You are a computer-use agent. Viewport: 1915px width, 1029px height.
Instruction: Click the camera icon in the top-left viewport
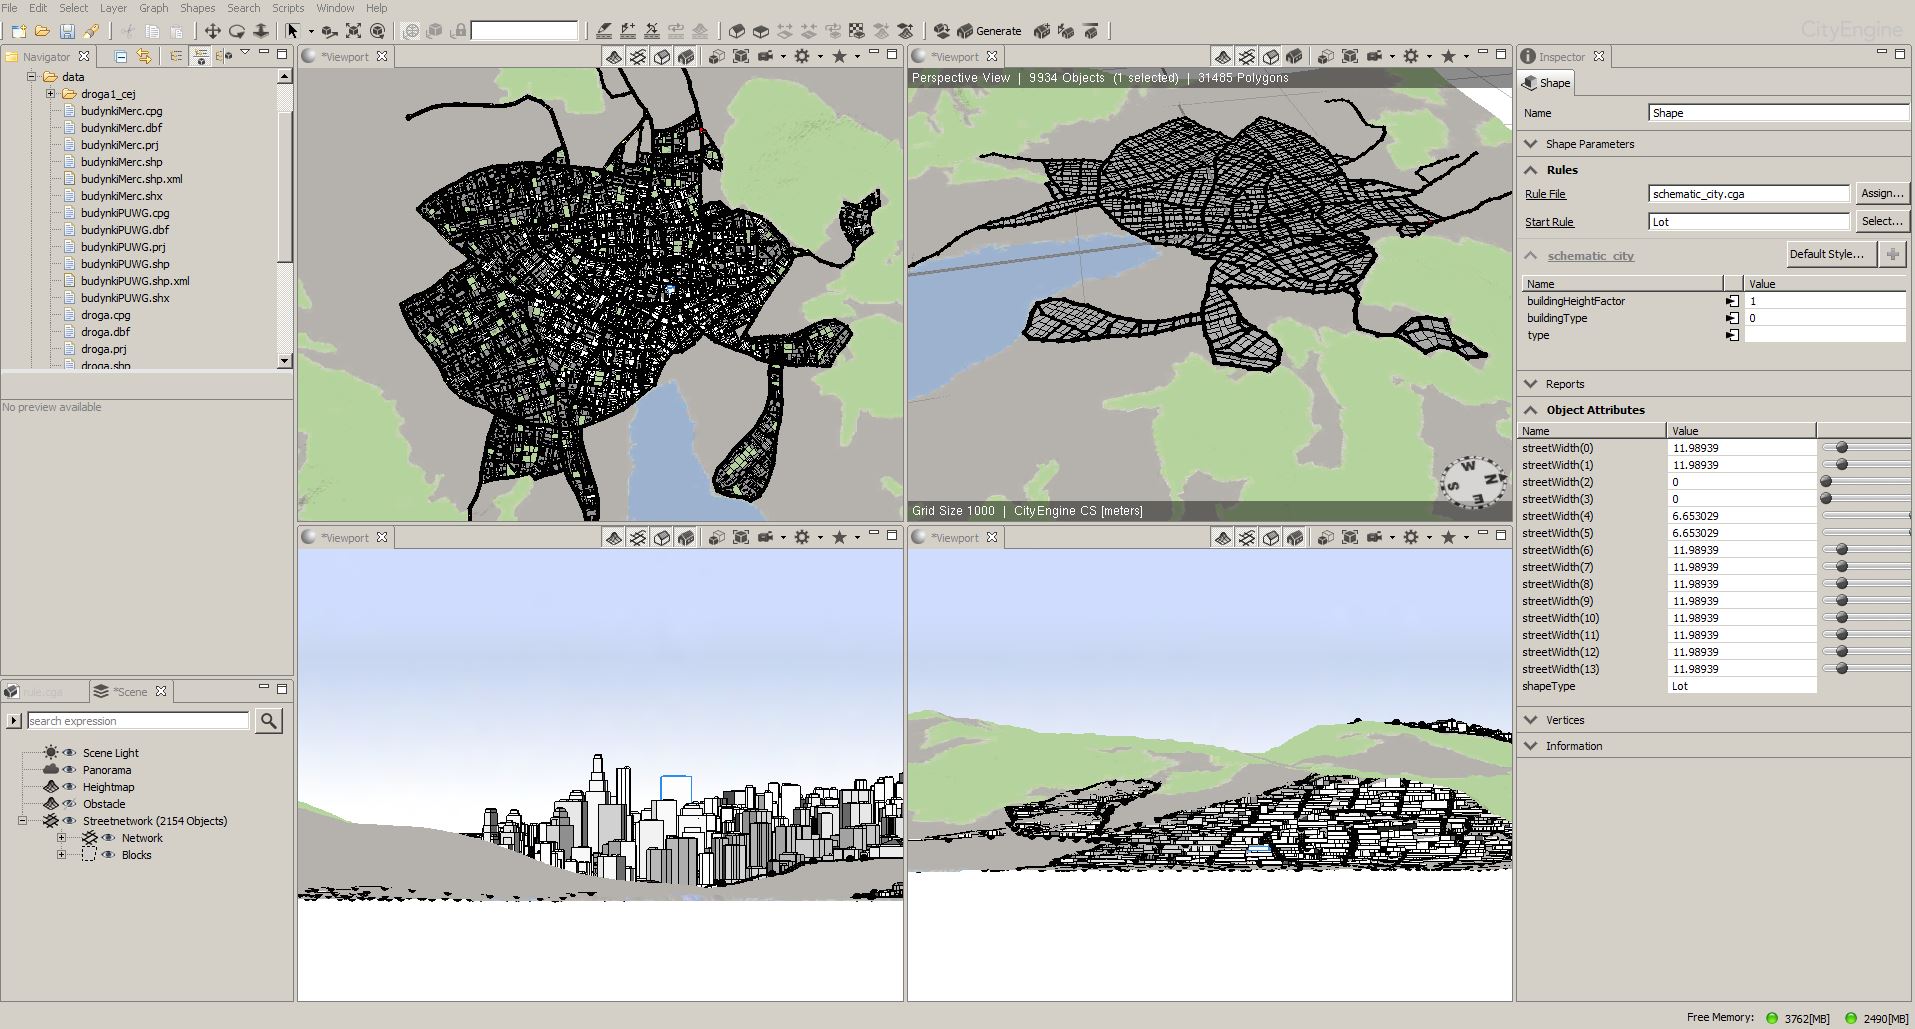pos(765,56)
